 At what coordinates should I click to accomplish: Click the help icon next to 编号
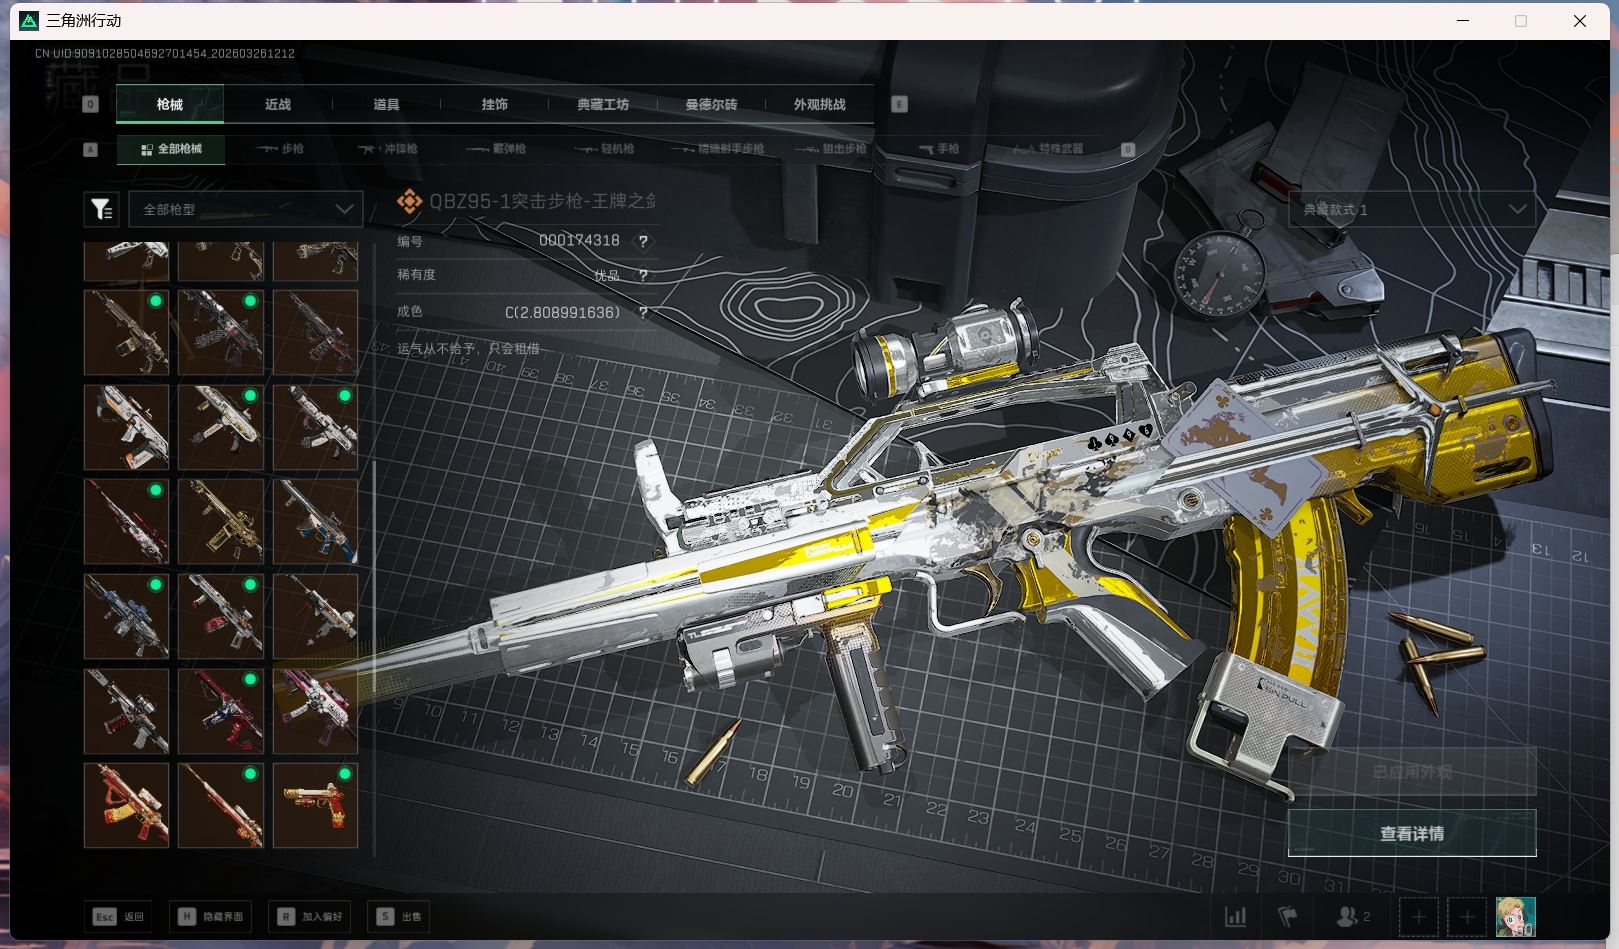pyautogui.click(x=643, y=241)
